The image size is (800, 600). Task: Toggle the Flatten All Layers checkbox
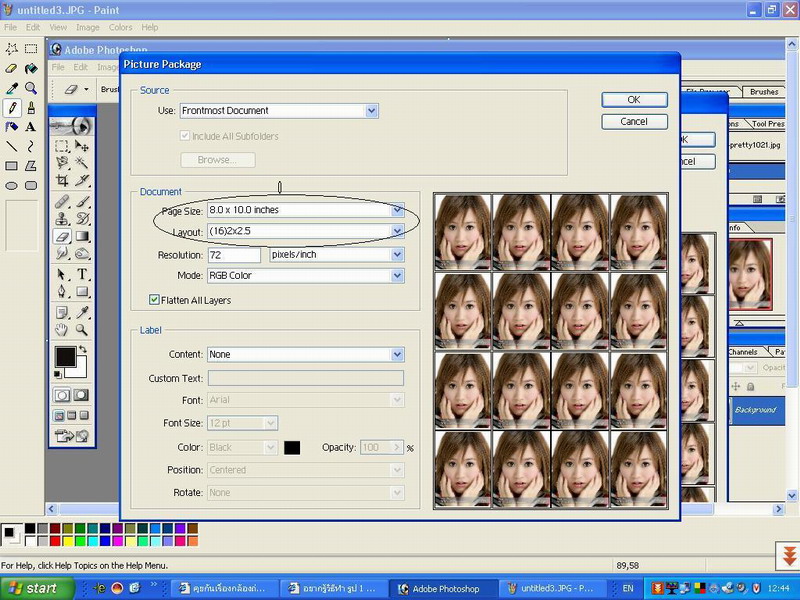click(x=155, y=299)
